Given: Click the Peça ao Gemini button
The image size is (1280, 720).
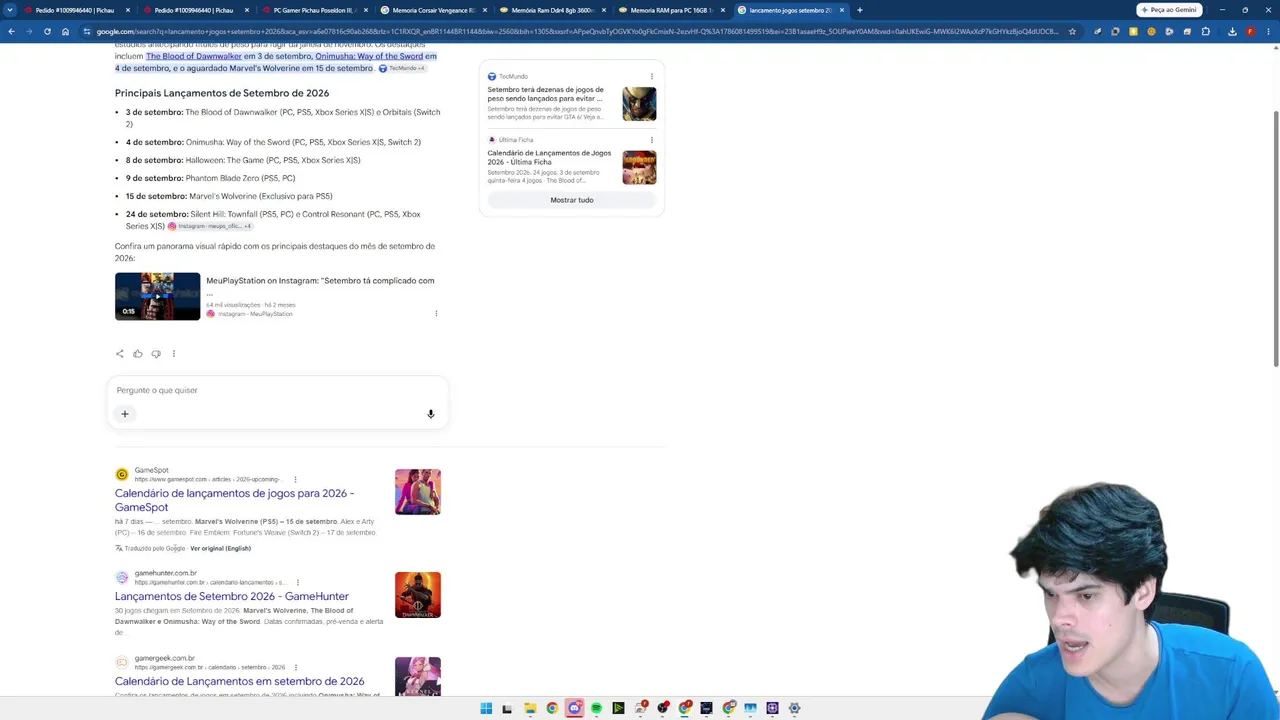Looking at the screenshot, I should pos(1169,10).
